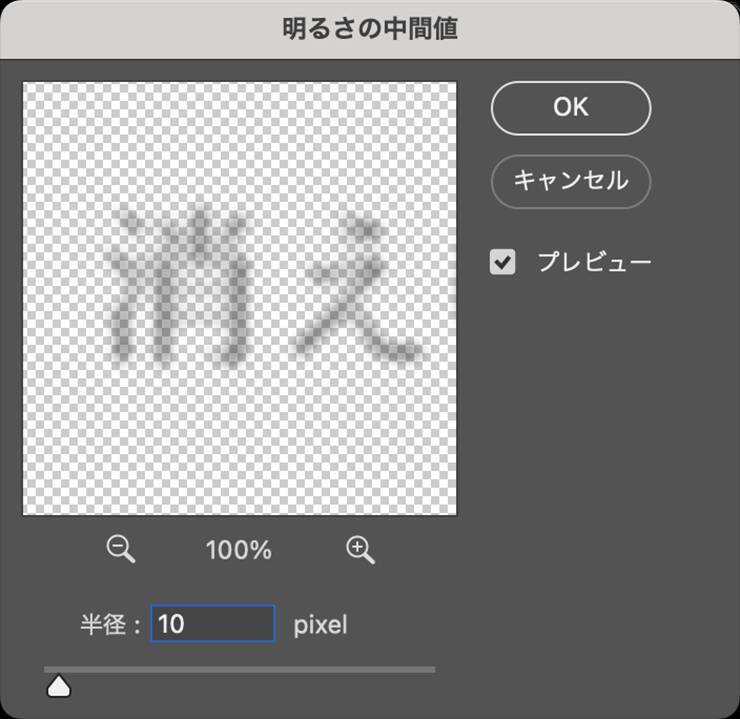Viewport: 740px width, 719px height.
Task: Toggle the プレビュー checkbox
Action: [x=503, y=263]
